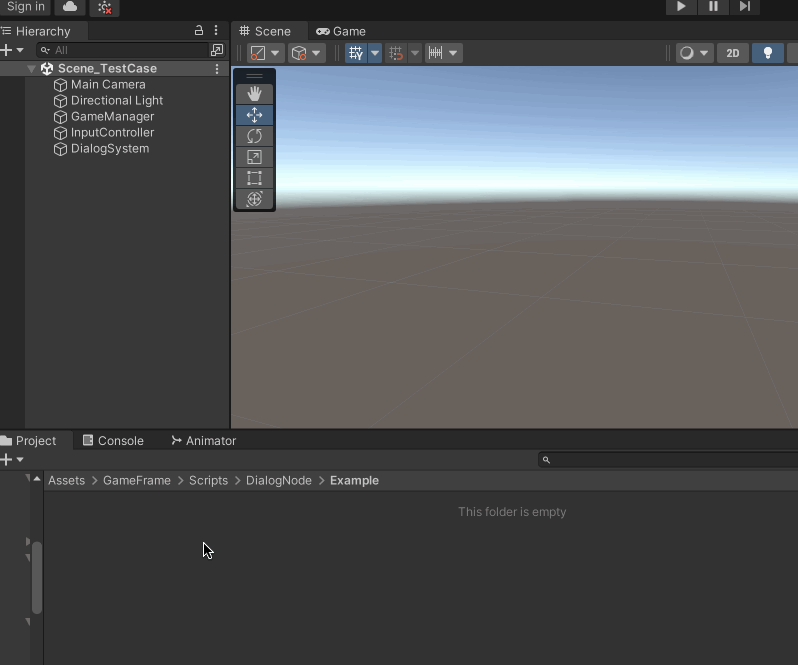Open the Console tab

(x=113, y=441)
